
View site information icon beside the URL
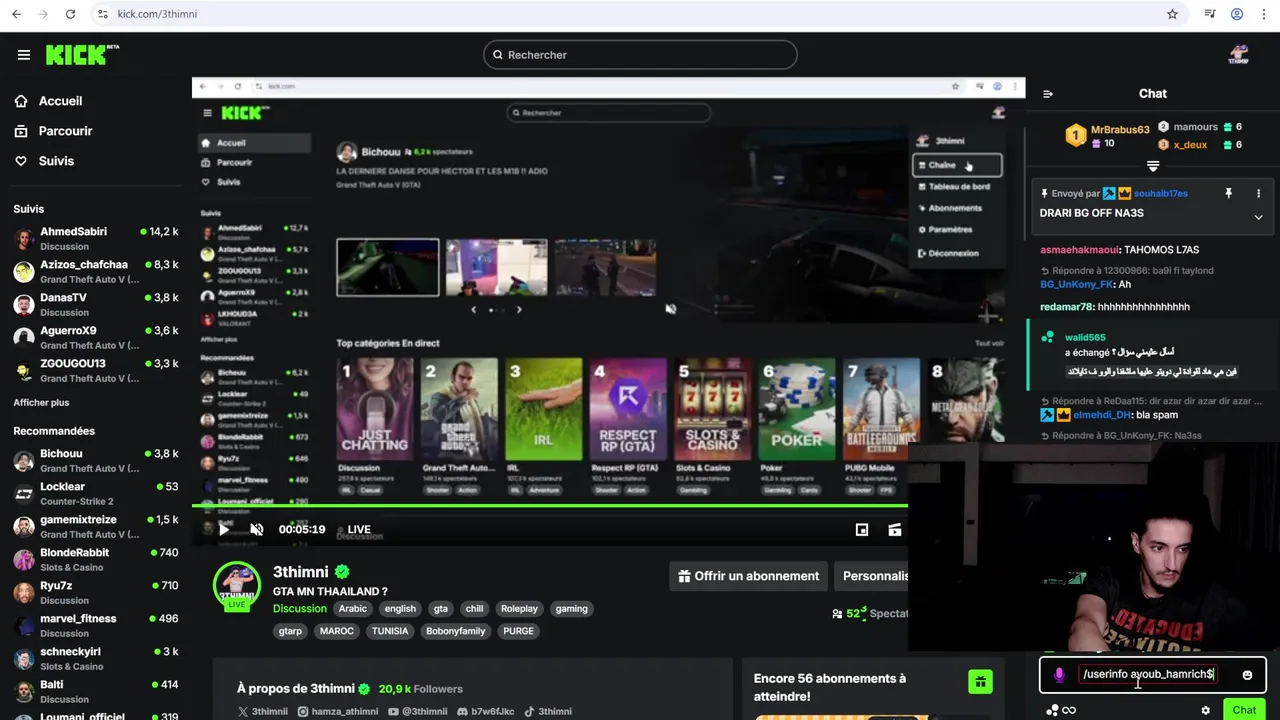[102, 14]
